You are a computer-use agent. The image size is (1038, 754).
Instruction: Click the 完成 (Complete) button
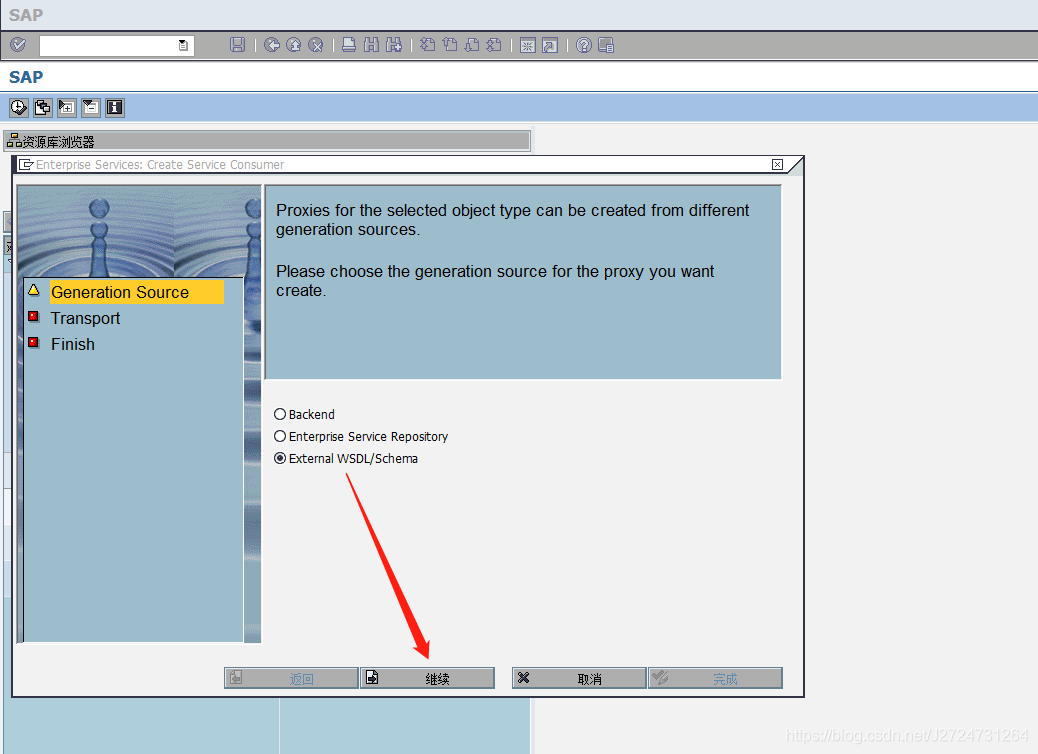[716, 678]
